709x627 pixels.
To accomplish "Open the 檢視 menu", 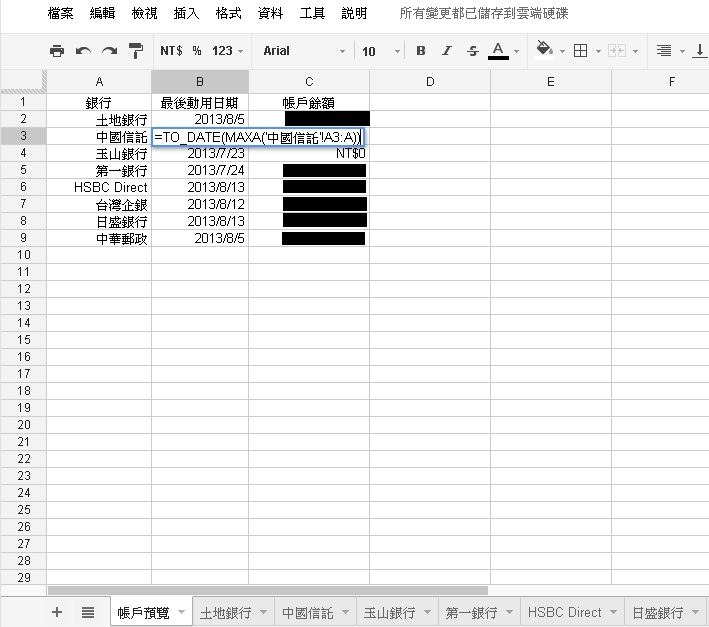I will point(144,14).
